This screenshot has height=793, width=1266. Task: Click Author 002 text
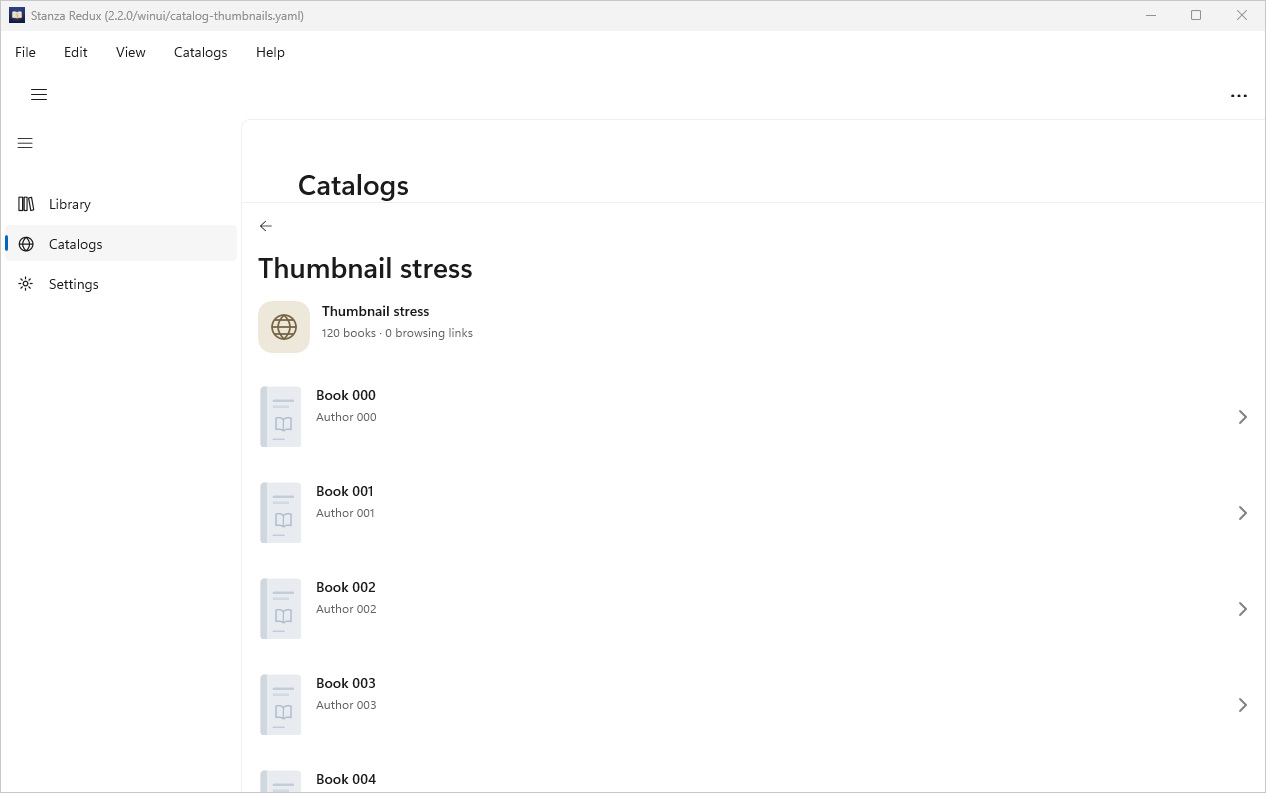coord(346,609)
